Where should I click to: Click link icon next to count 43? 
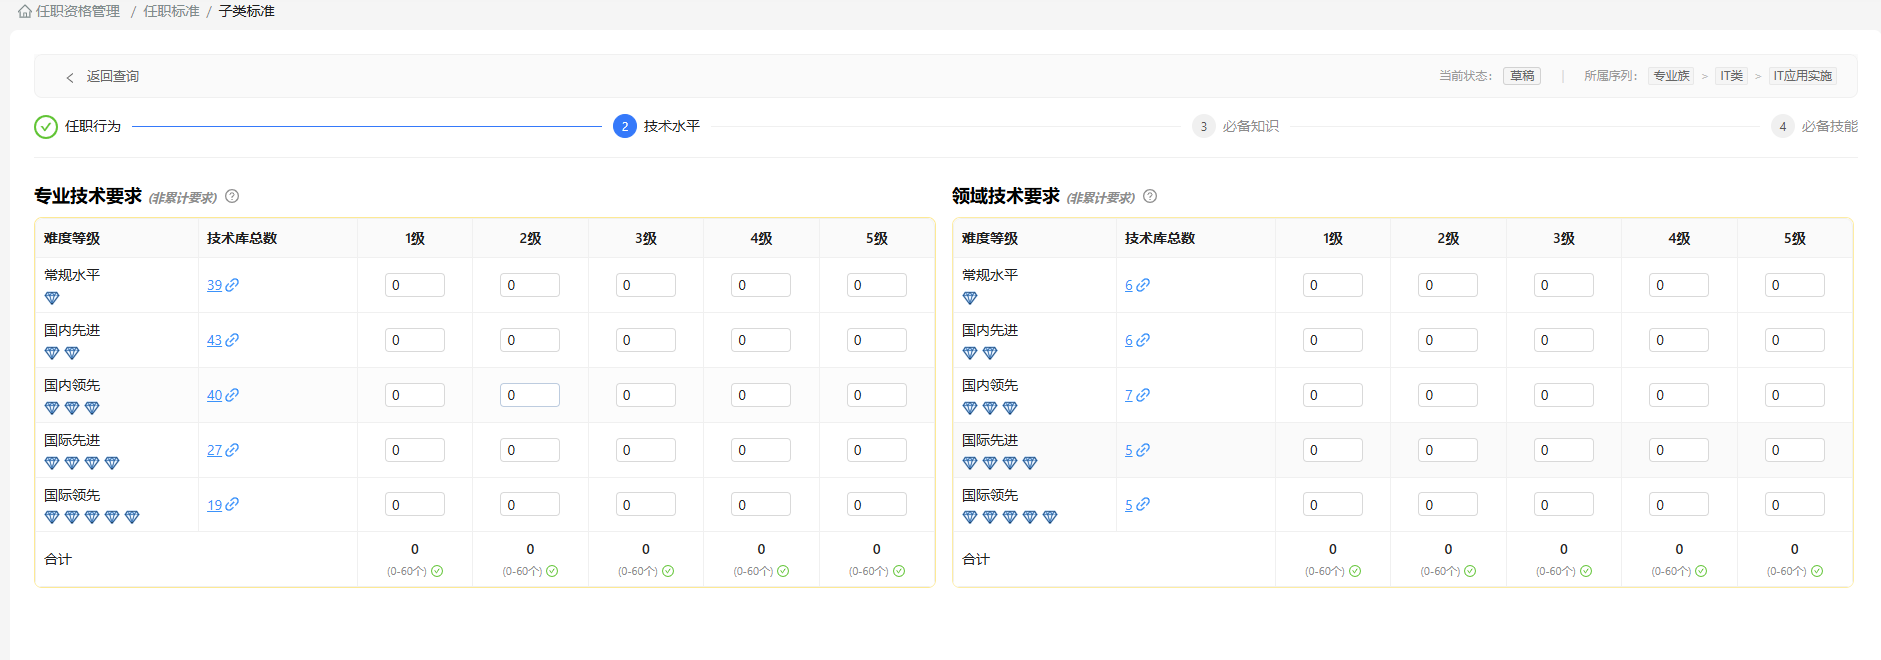tap(232, 340)
